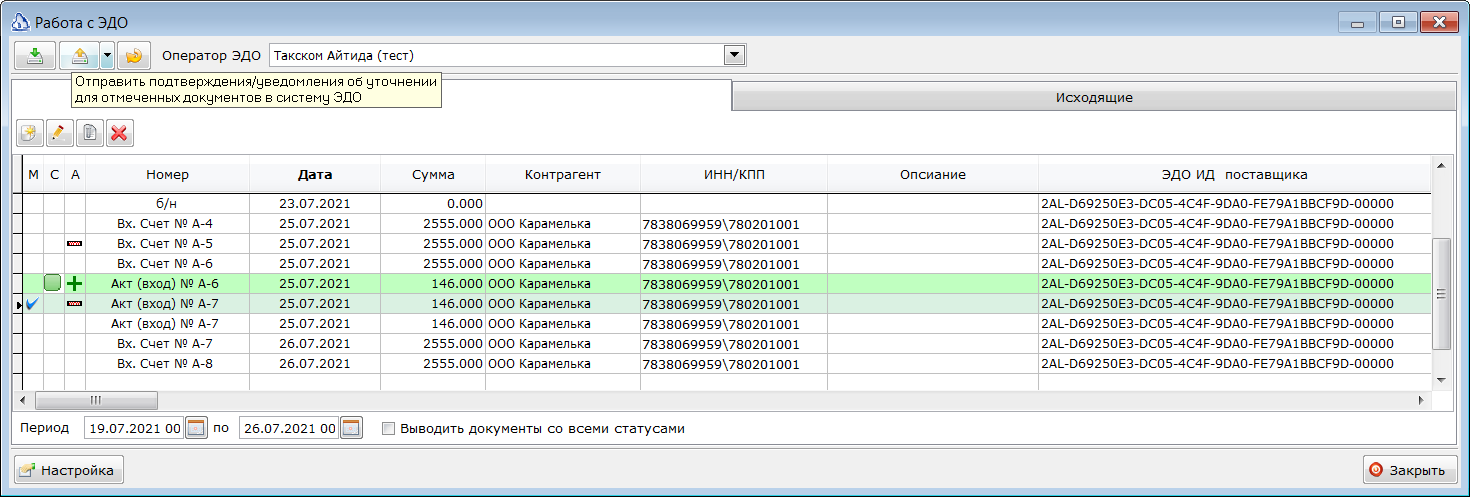Sort by the Номер column header
Viewport: 1470px width, 497px height.
[x=167, y=174]
